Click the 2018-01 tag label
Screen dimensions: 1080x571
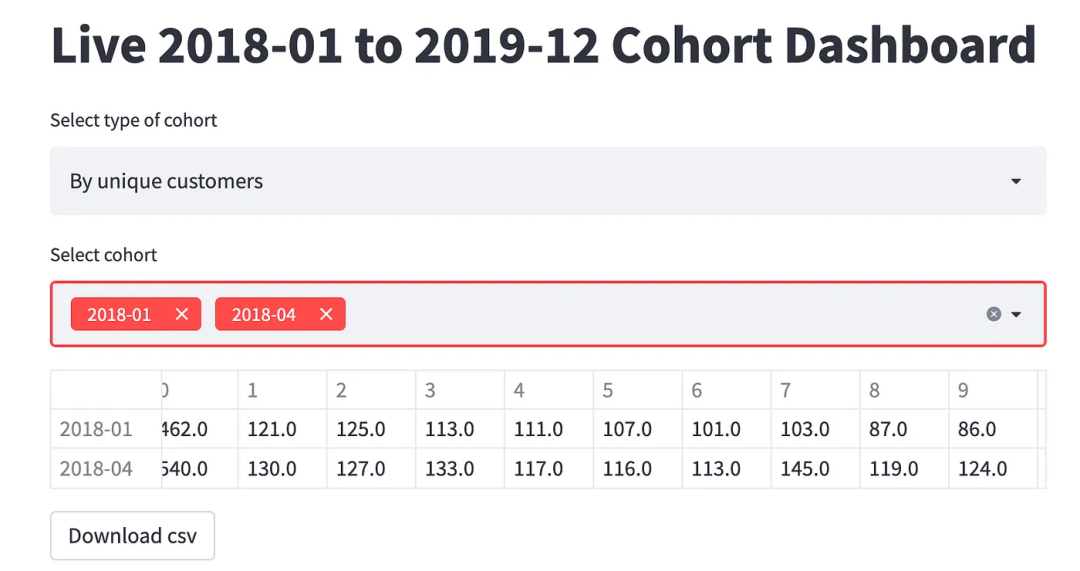119,314
